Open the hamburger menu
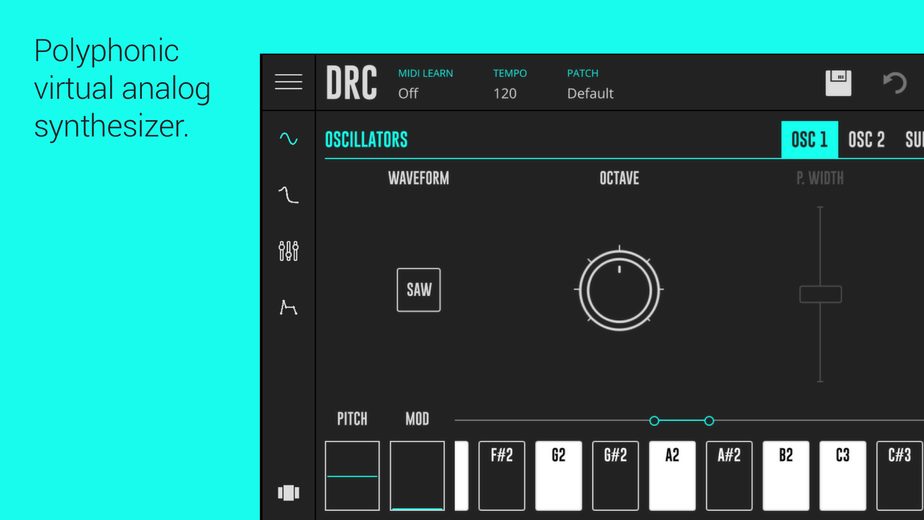 [288, 82]
